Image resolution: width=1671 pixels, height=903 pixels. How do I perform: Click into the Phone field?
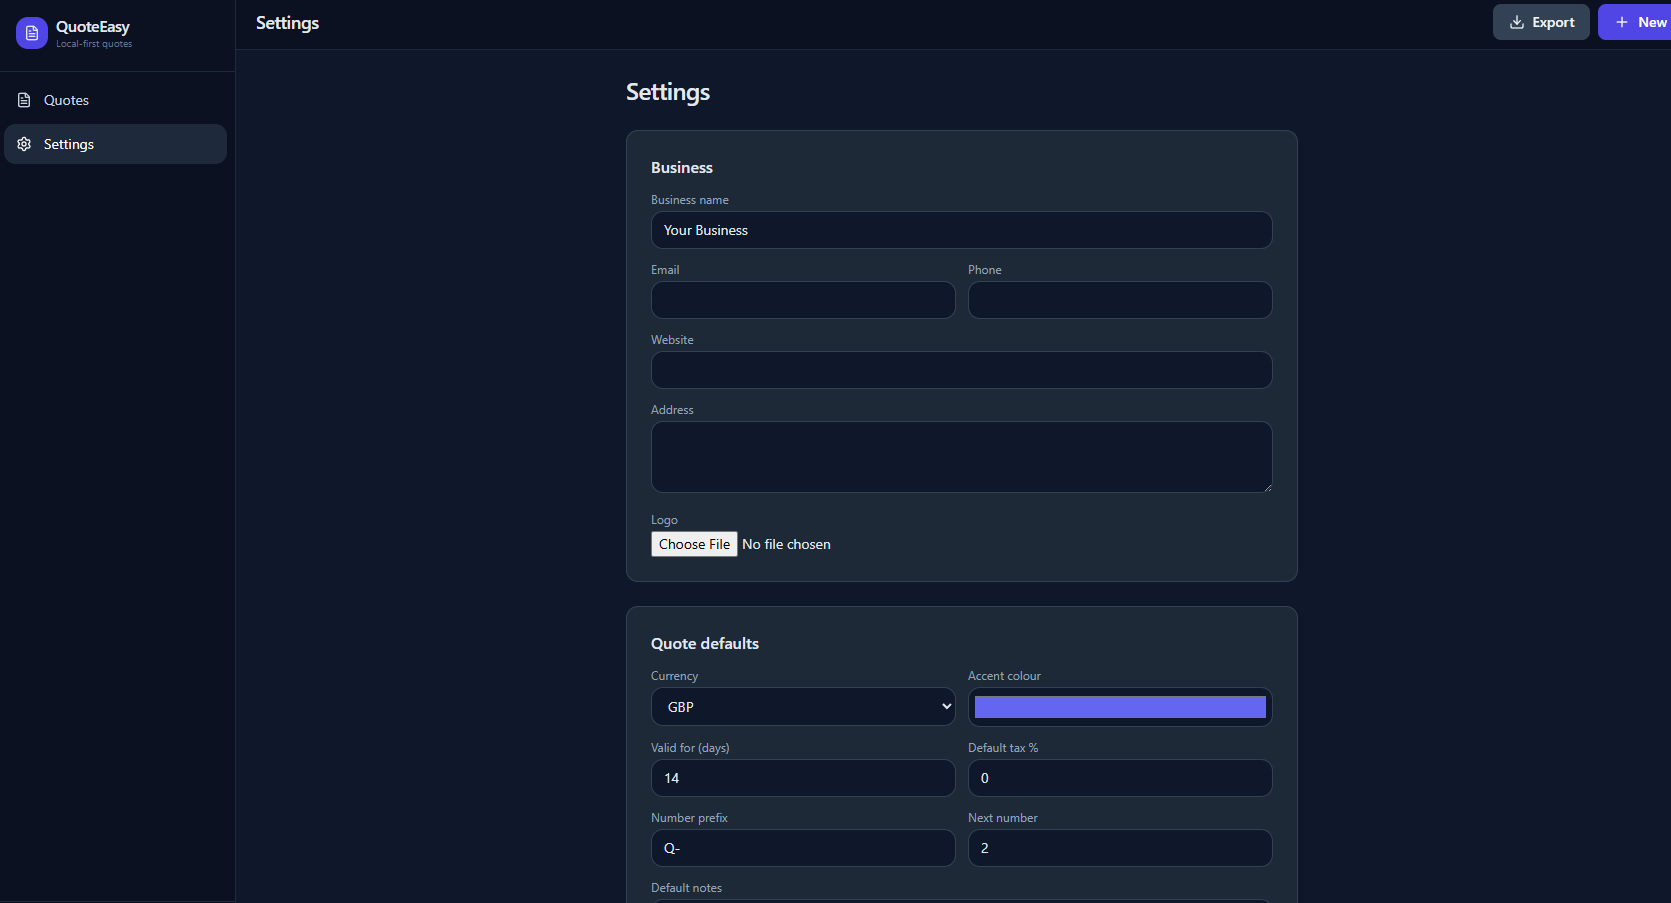[x=1120, y=300]
